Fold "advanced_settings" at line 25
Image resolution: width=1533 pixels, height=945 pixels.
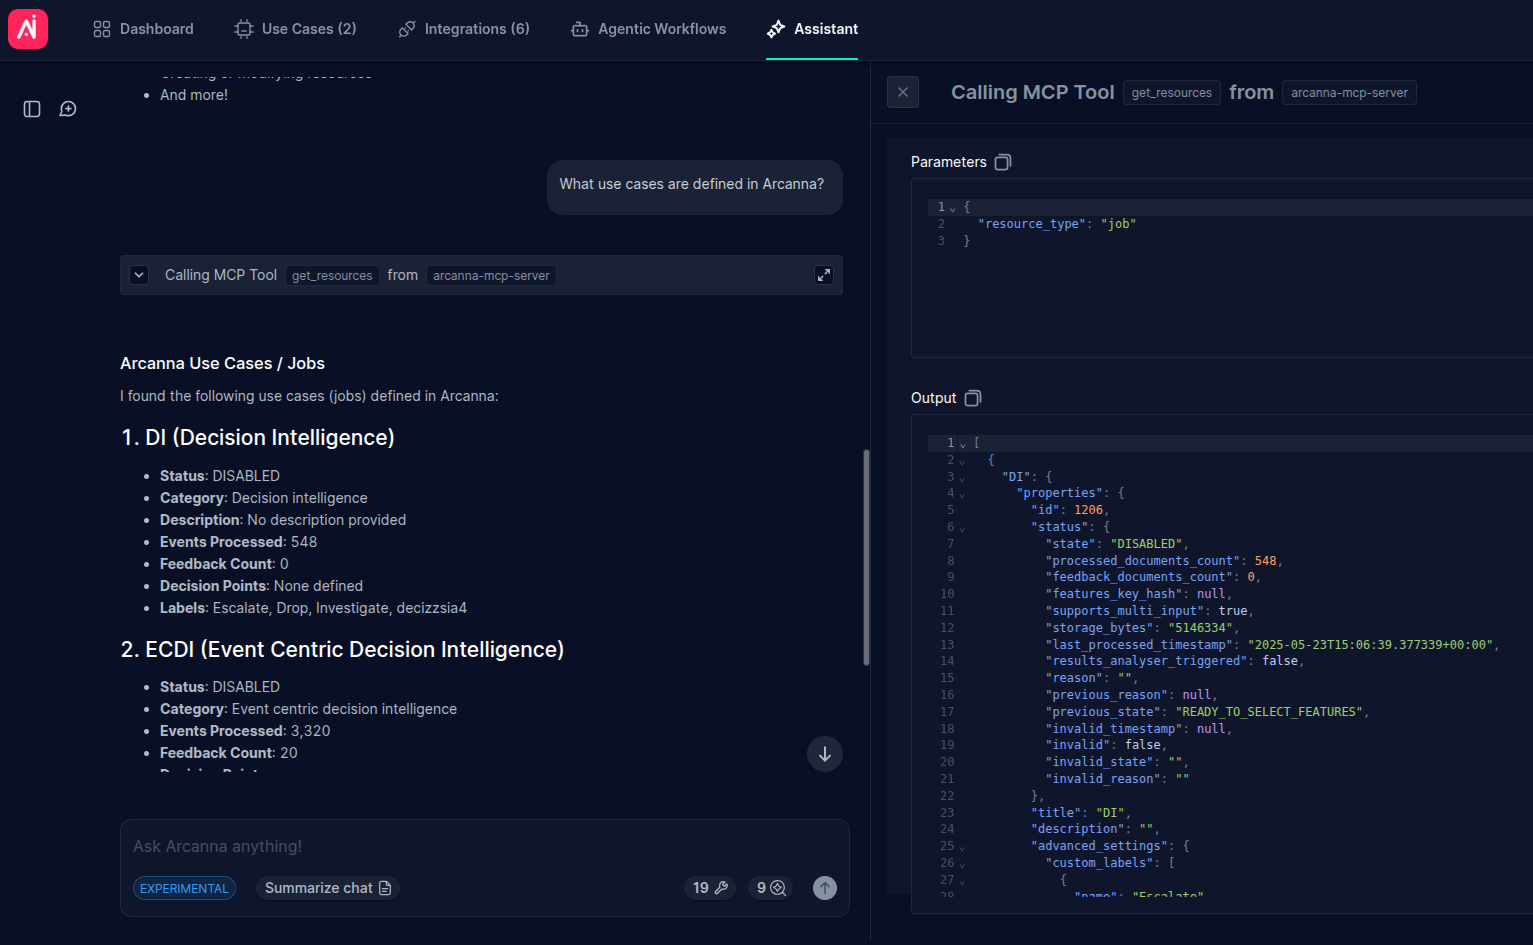[963, 847]
